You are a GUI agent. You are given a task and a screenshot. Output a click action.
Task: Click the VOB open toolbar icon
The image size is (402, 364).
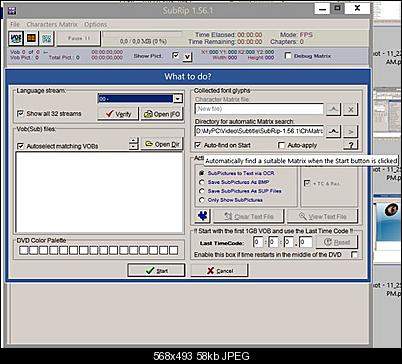click(x=16, y=38)
